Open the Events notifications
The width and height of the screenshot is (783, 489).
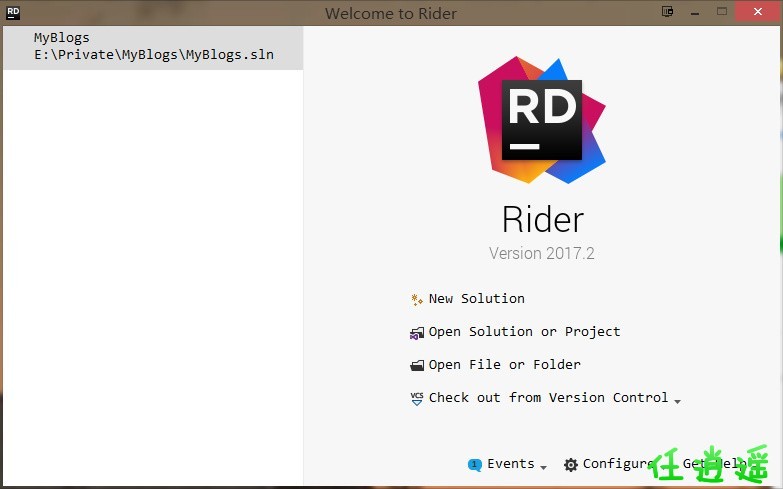coord(510,464)
